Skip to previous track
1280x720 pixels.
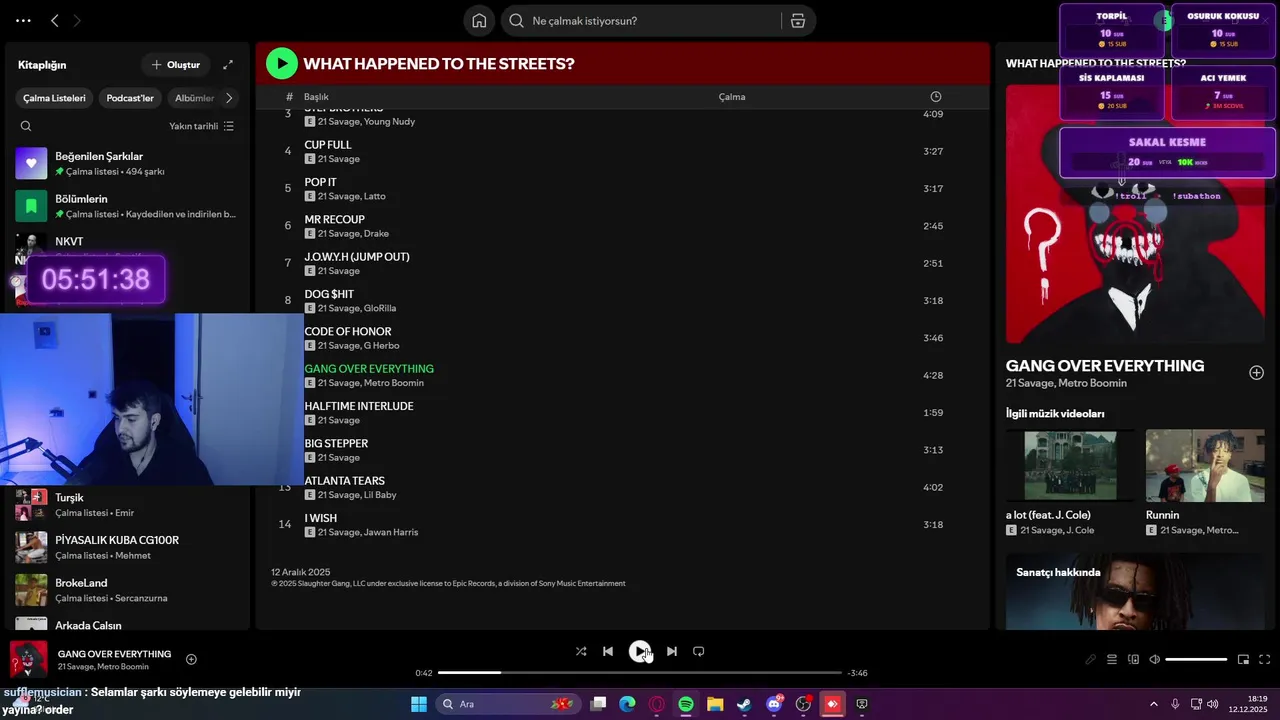click(x=608, y=651)
